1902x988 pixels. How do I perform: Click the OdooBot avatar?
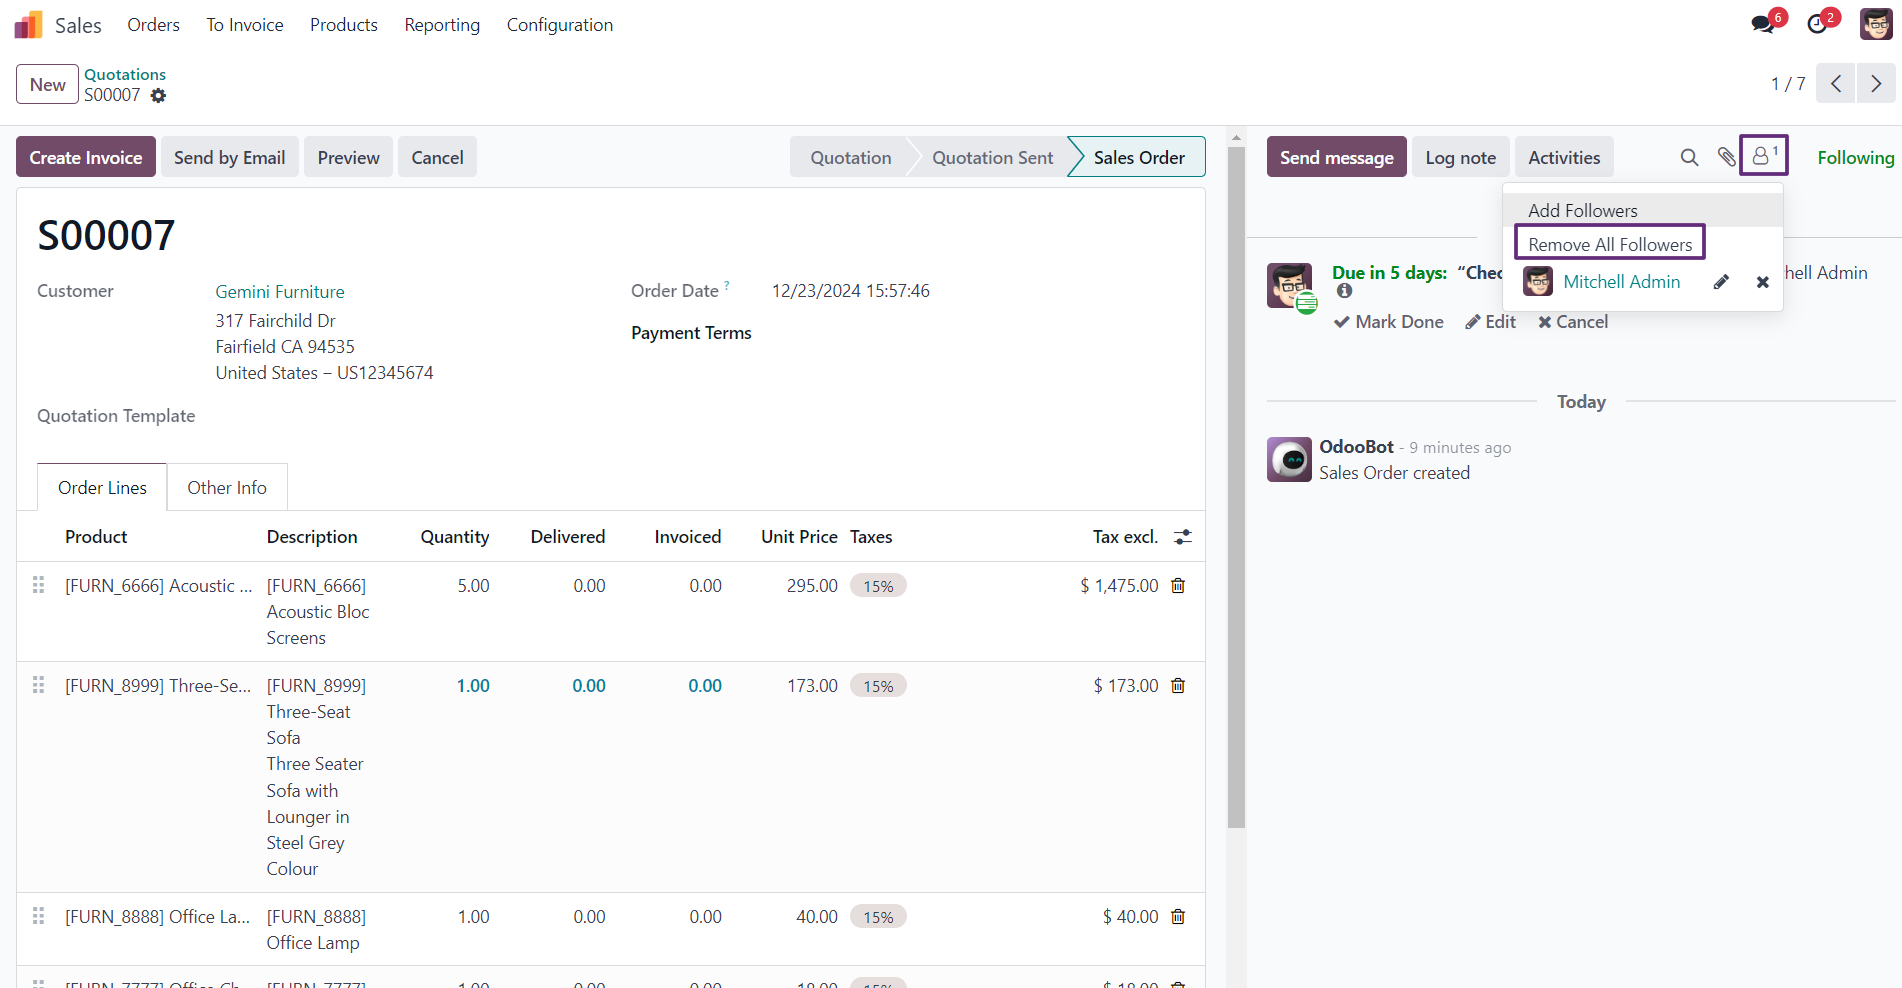click(x=1289, y=460)
